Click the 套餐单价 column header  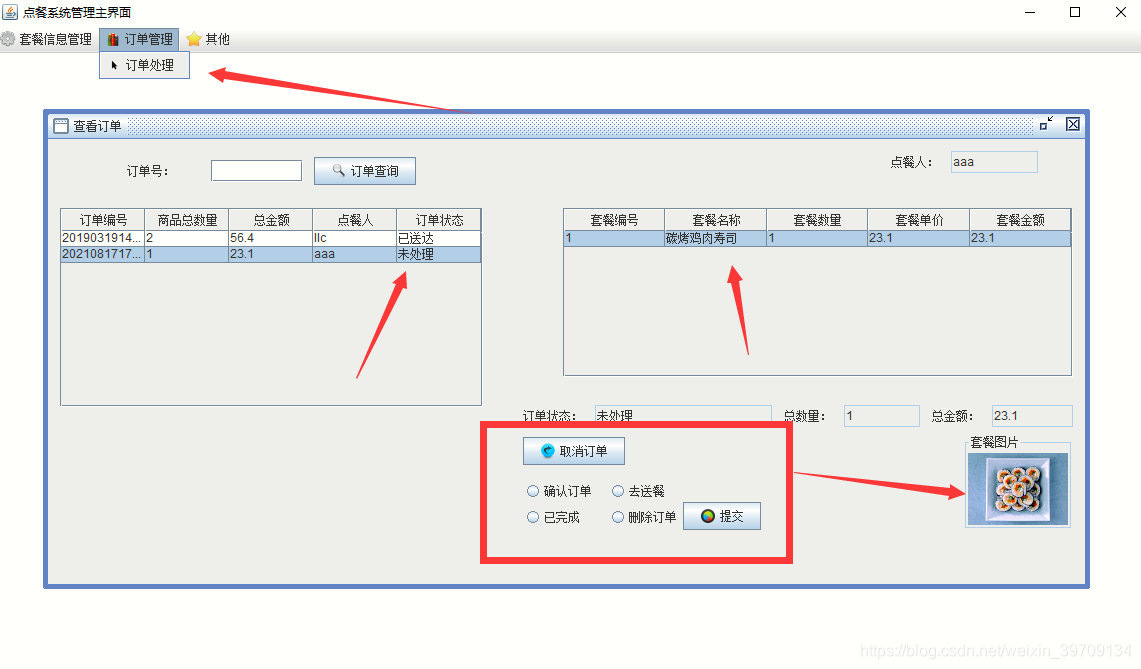[919, 220]
